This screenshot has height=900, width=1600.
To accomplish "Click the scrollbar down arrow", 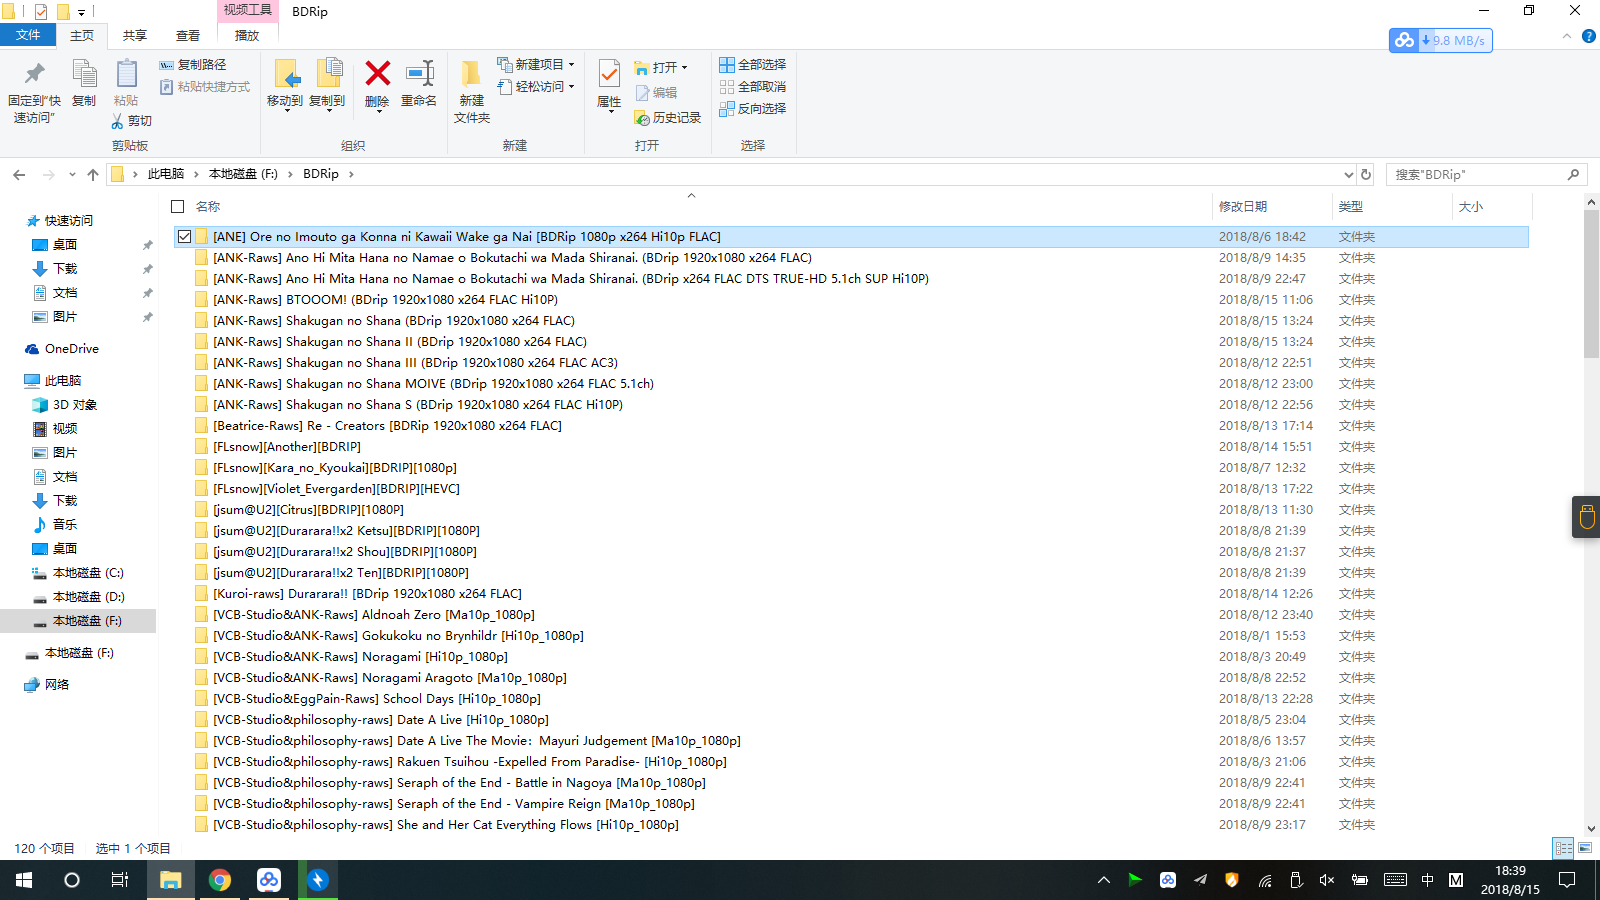I will coord(1591,828).
